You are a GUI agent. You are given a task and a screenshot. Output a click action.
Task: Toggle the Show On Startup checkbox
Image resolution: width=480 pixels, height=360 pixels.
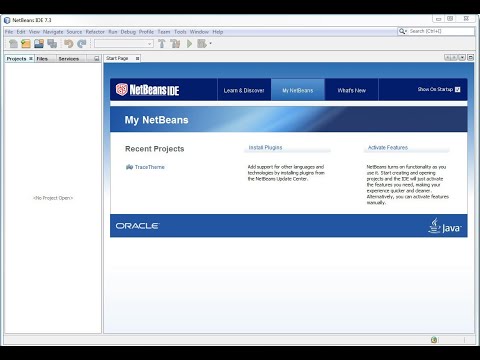(458, 89)
